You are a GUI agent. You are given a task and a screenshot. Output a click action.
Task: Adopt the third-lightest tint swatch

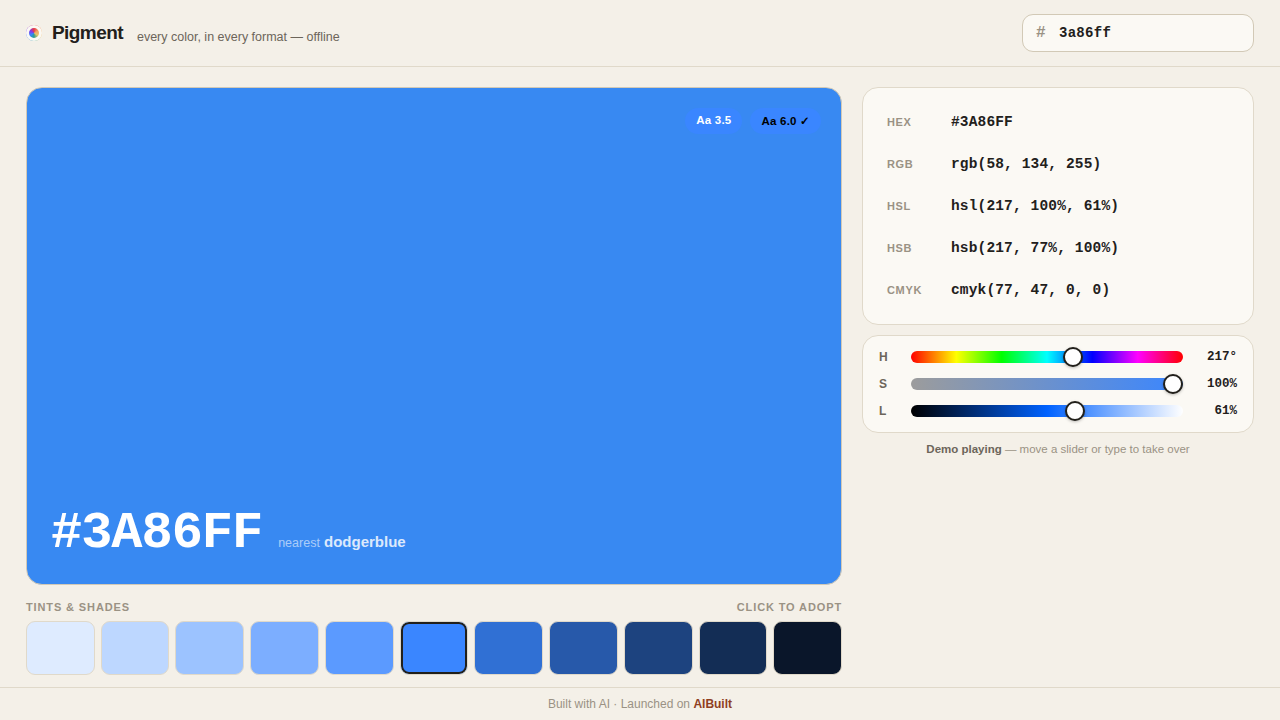pos(210,648)
